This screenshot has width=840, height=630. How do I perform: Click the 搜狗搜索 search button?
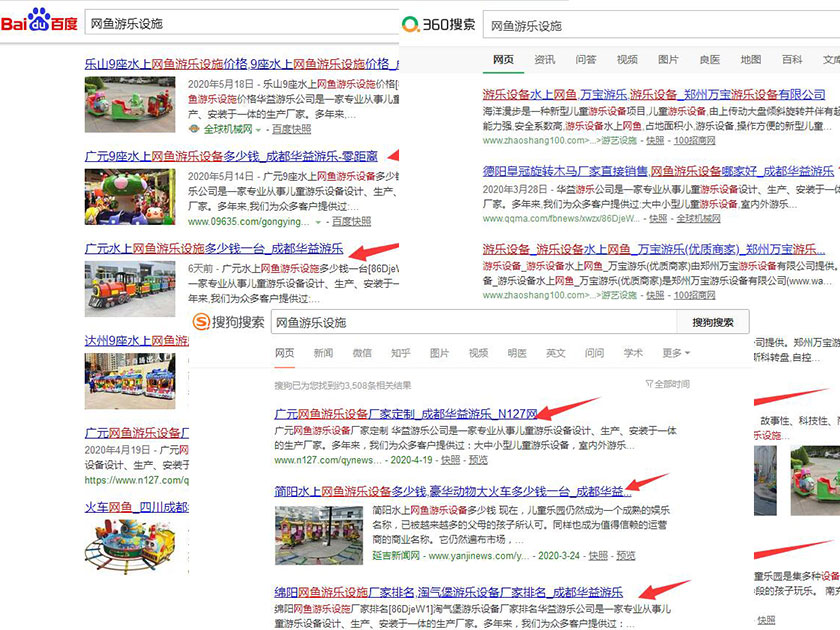pos(713,322)
